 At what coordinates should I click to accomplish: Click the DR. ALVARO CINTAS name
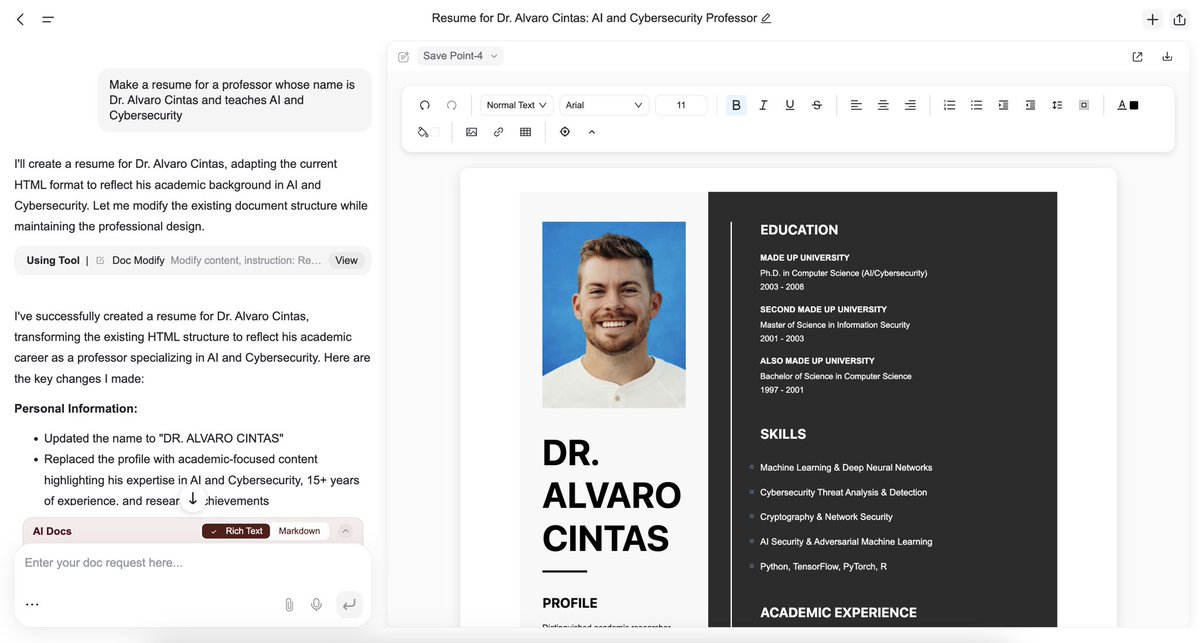[612, 496]
